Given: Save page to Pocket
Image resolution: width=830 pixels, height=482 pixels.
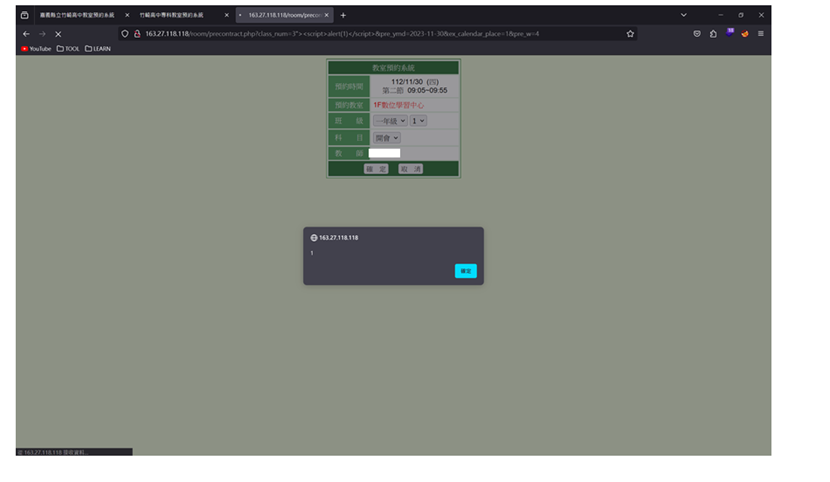Looking at the screenshot, I should (697, 34).
